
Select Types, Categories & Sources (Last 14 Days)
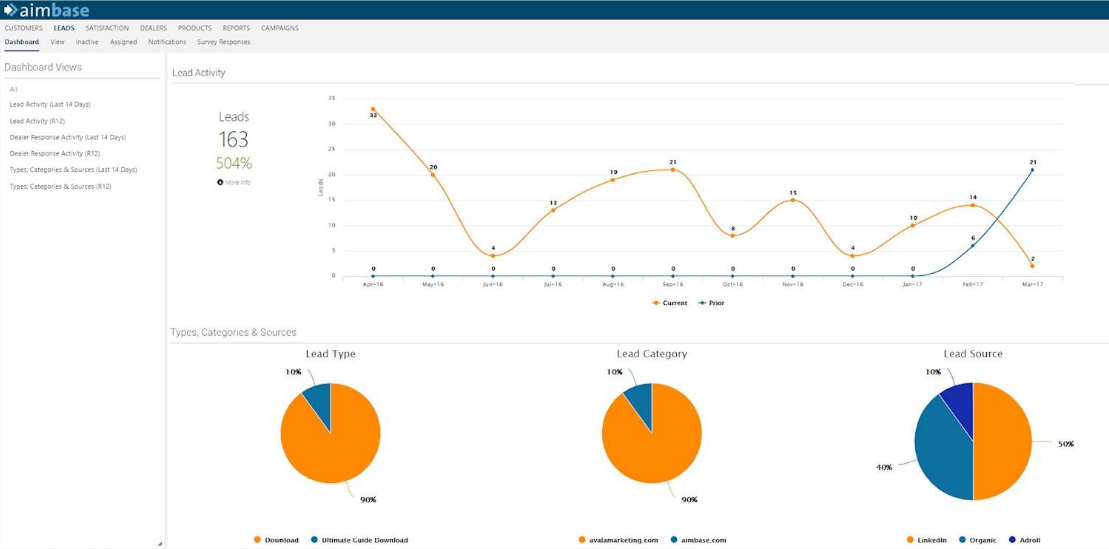coord(73,170)
